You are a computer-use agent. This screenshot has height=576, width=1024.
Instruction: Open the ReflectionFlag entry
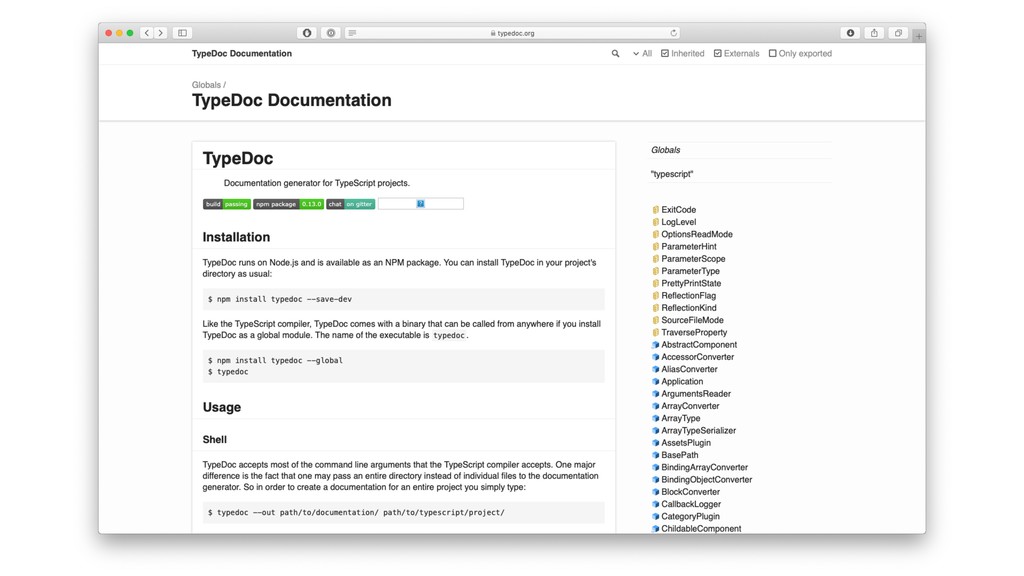tap(688, 296)
